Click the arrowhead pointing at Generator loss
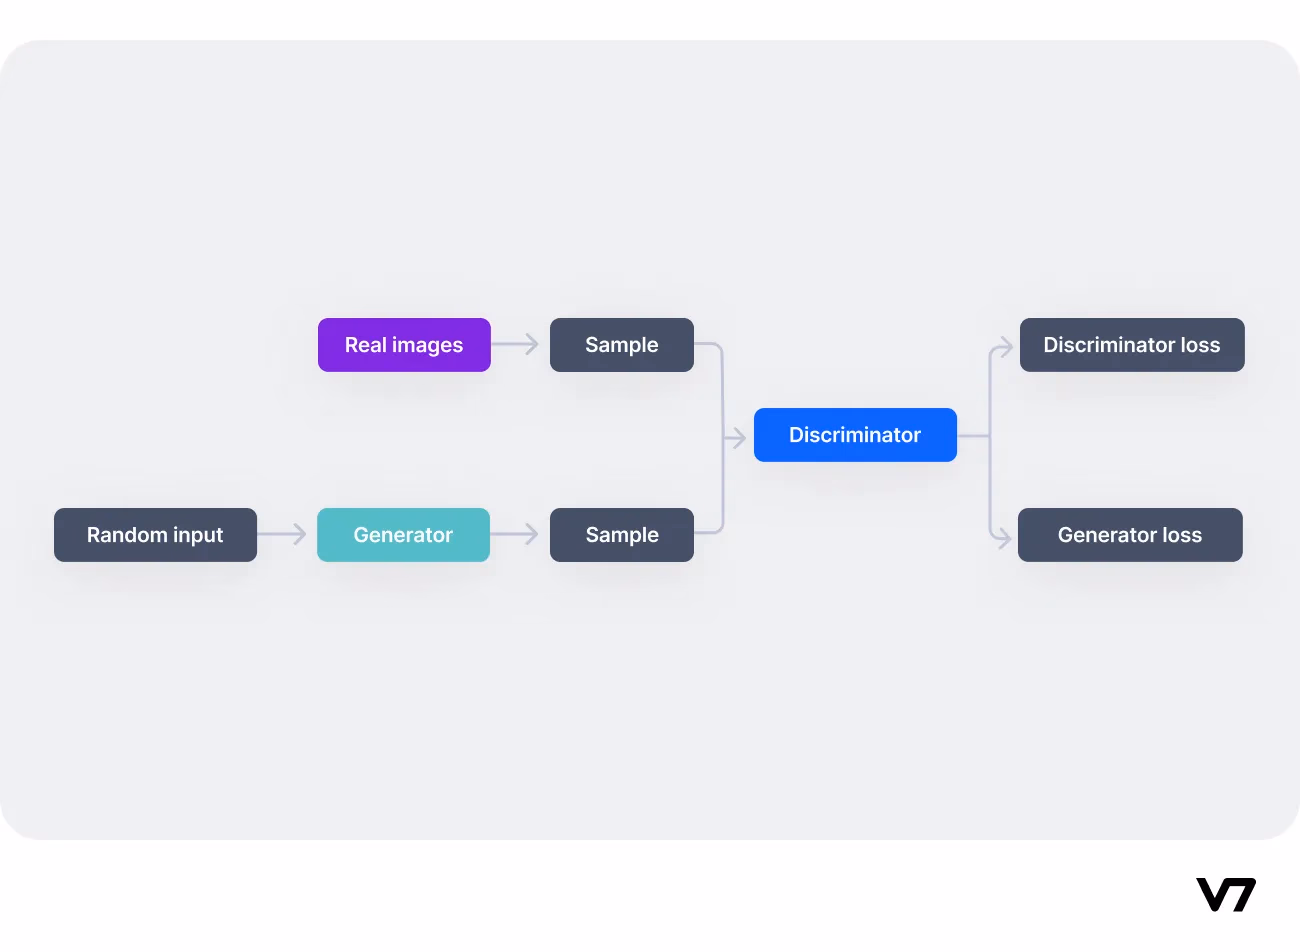1300x952 pixels. [x=1003, y=538]
